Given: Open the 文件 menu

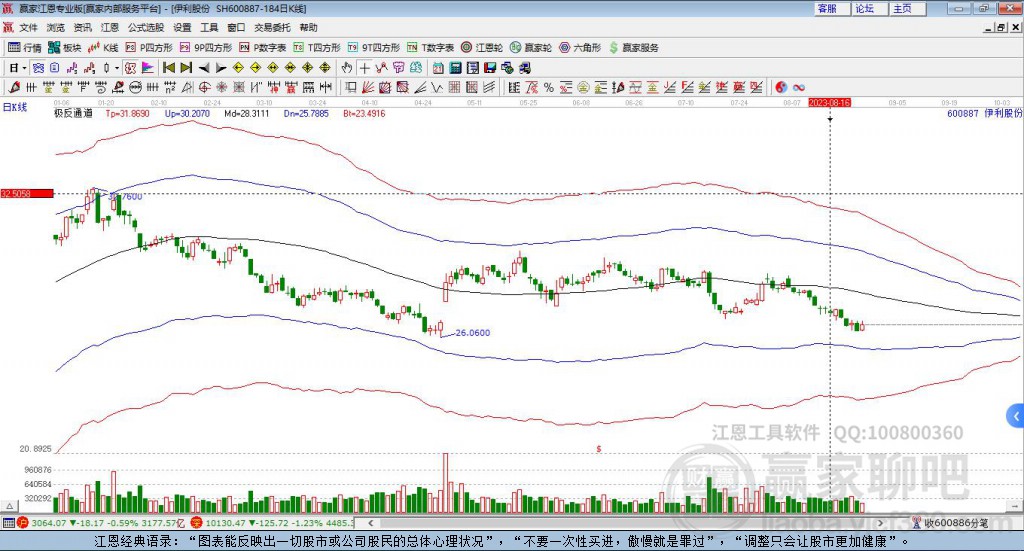Looking at the screenshot, I should point(29,27).
